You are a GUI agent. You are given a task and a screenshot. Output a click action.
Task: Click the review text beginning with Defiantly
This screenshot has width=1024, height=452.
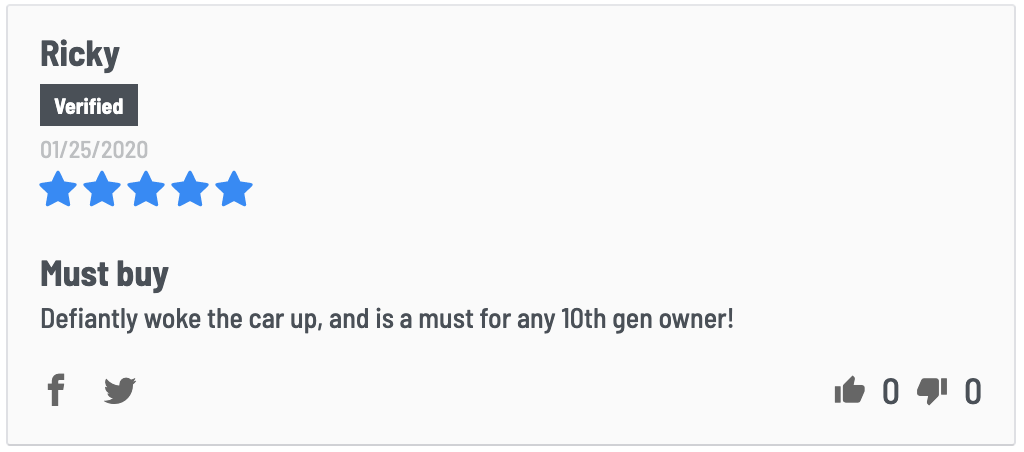pos(387,320)
